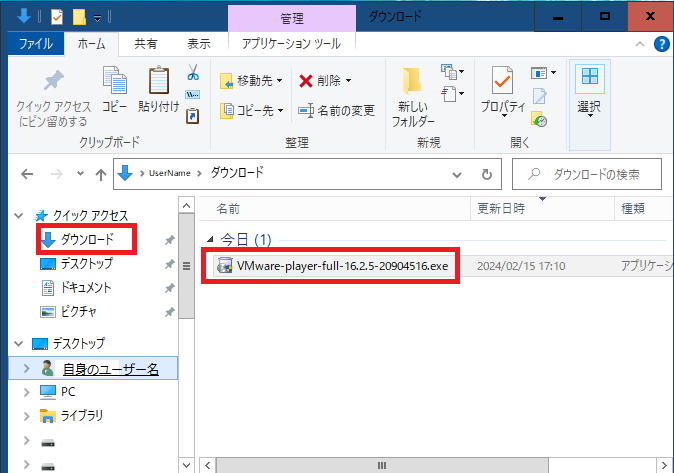Minimize the ribbon with the chevron
Screen dimensions: 674x473
[640, 44]
